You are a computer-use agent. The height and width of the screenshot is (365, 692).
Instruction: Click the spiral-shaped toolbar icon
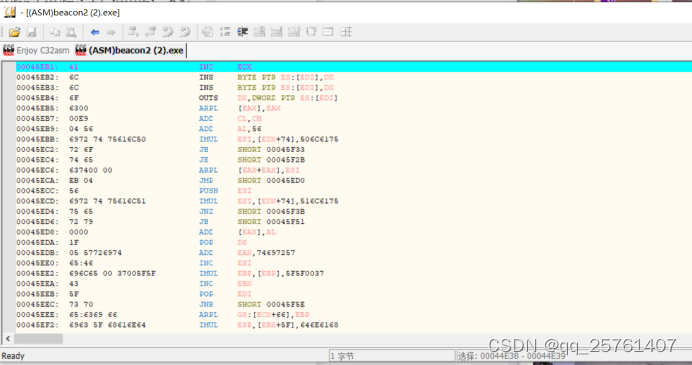point(207,32)
